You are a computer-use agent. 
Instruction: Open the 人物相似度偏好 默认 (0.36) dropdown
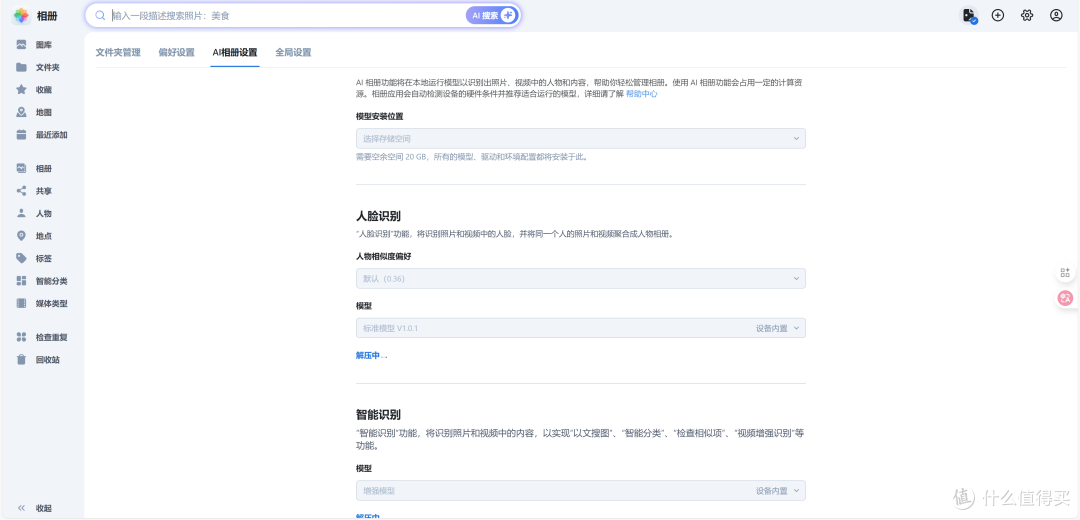click(581, 278)
